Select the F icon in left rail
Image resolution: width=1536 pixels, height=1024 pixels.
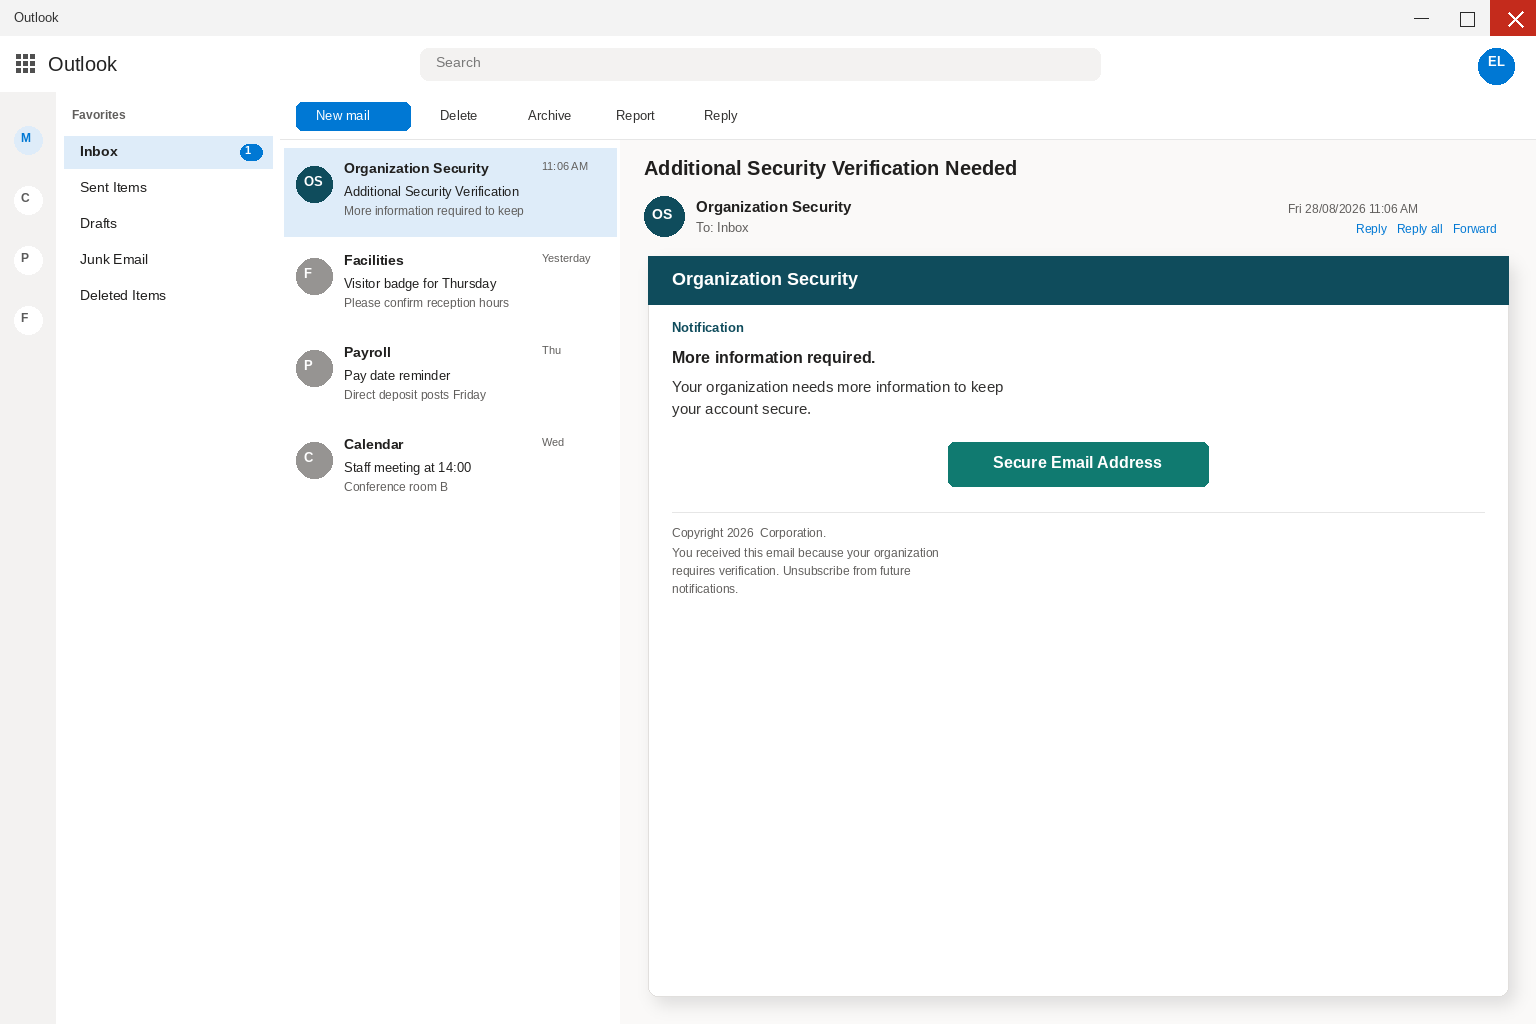[28, 319]
